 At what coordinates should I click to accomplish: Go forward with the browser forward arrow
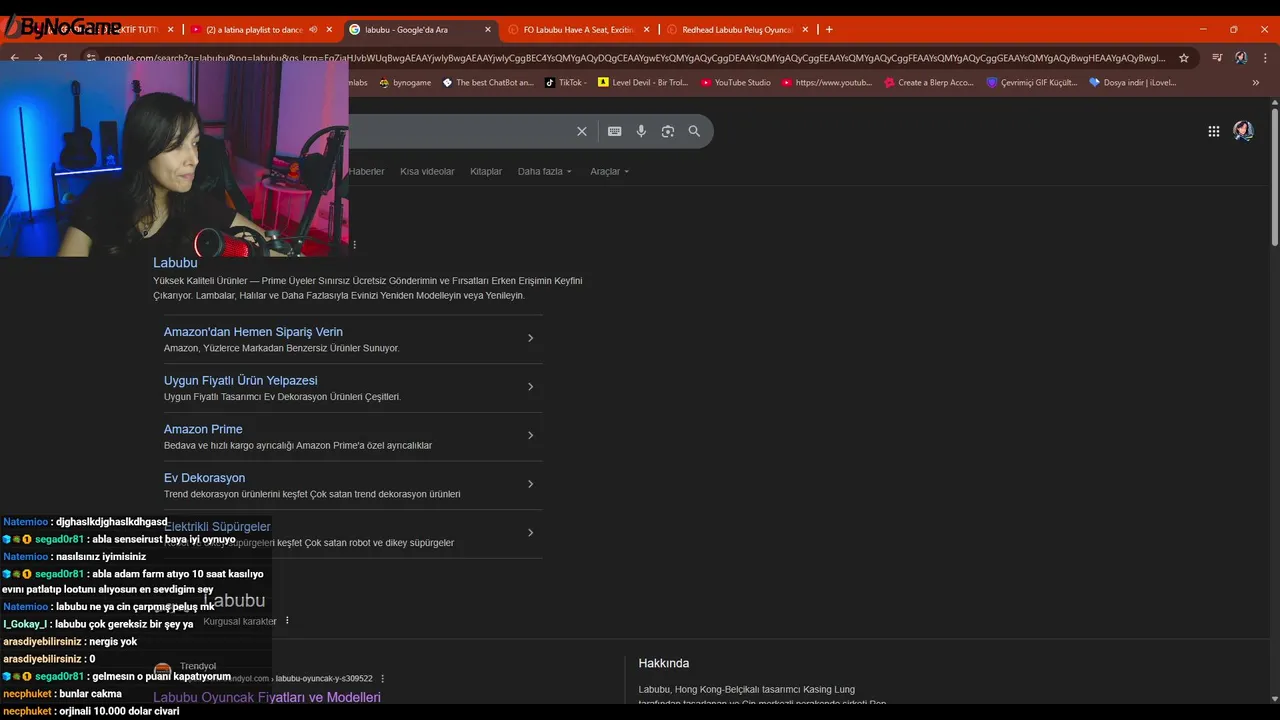point(38,58)
